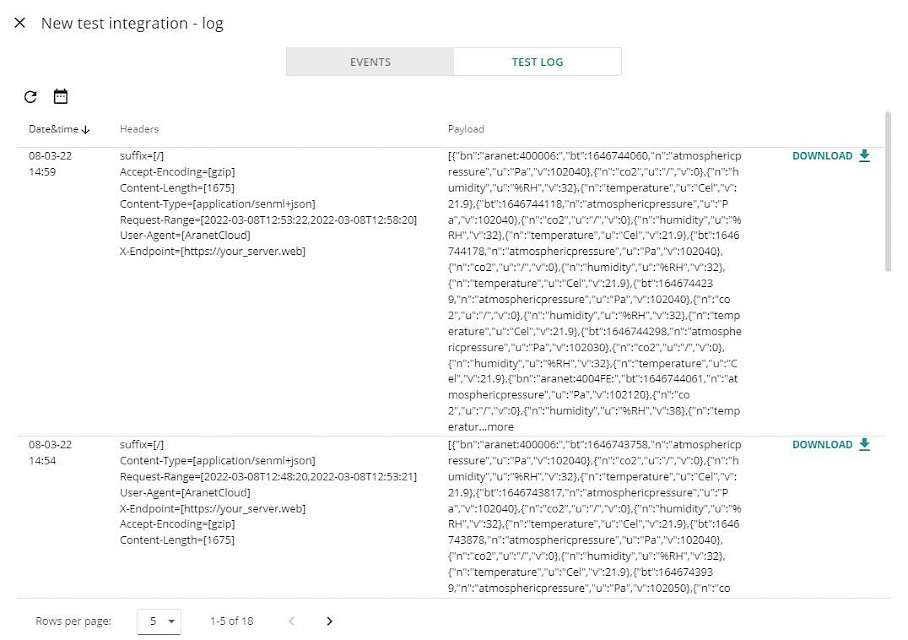Open the calendar date filter

(x=61, y=97)
